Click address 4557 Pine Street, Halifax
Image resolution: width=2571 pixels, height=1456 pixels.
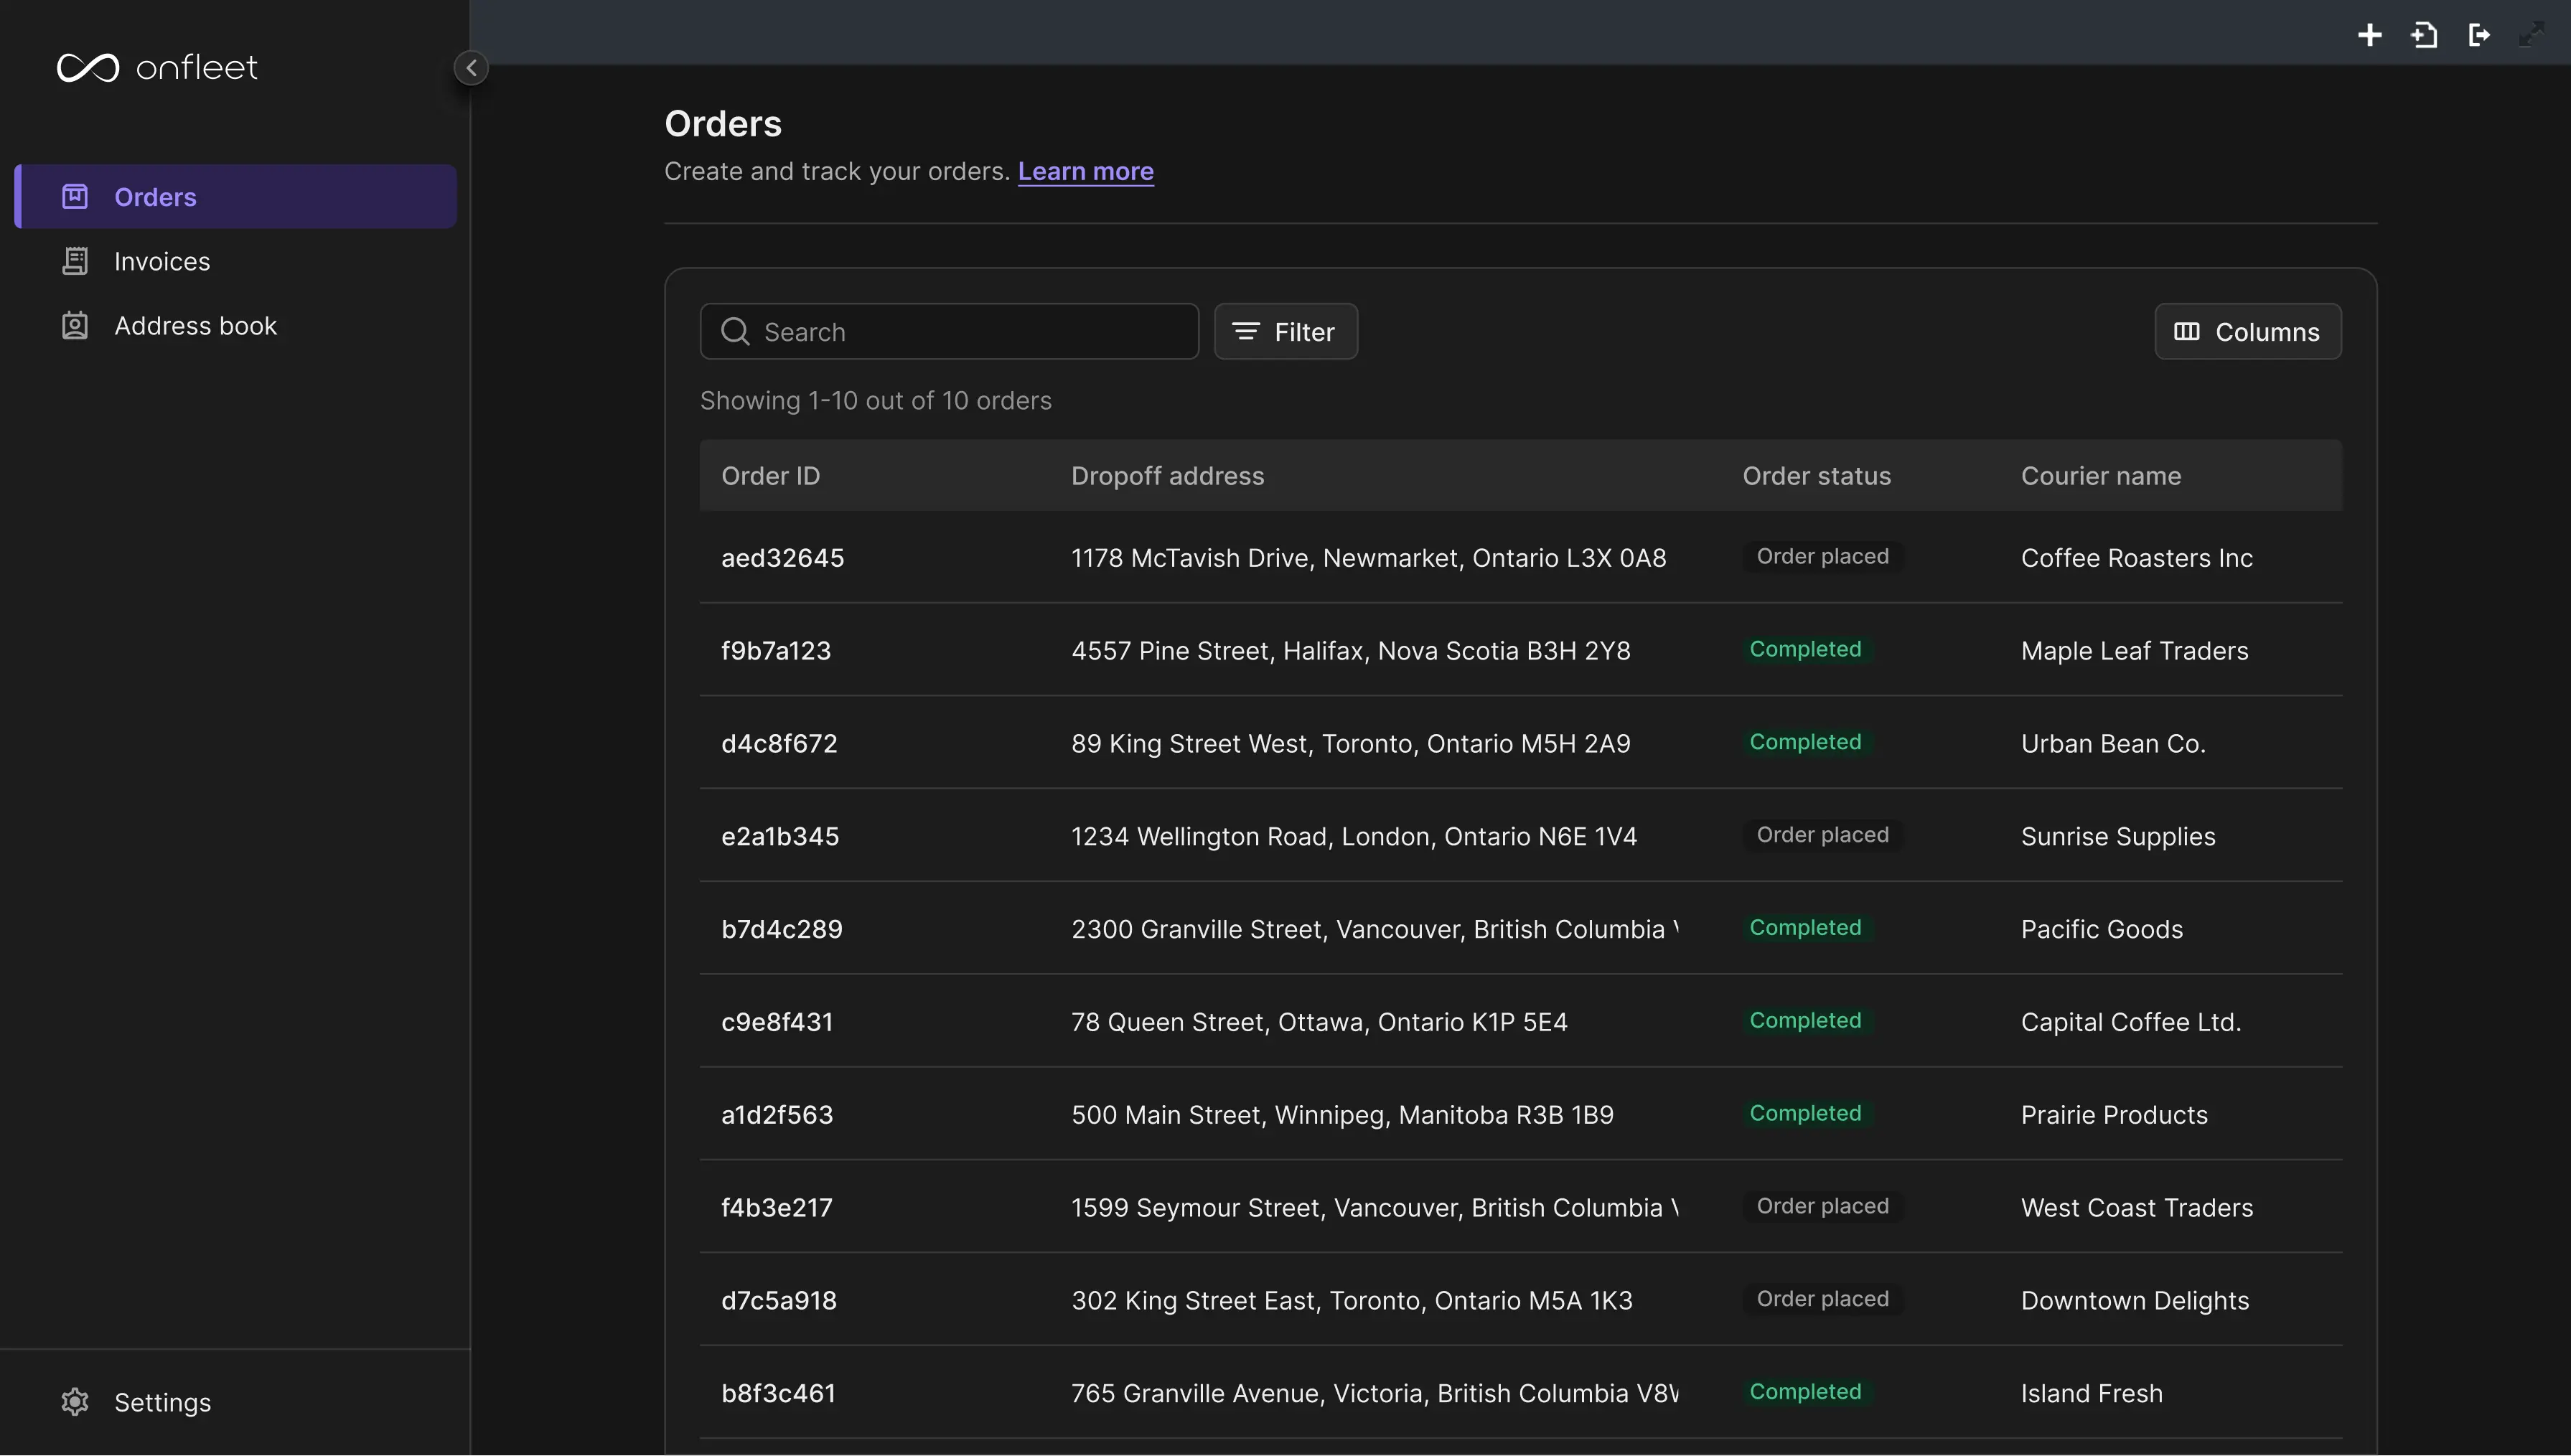pos(1351,651)
